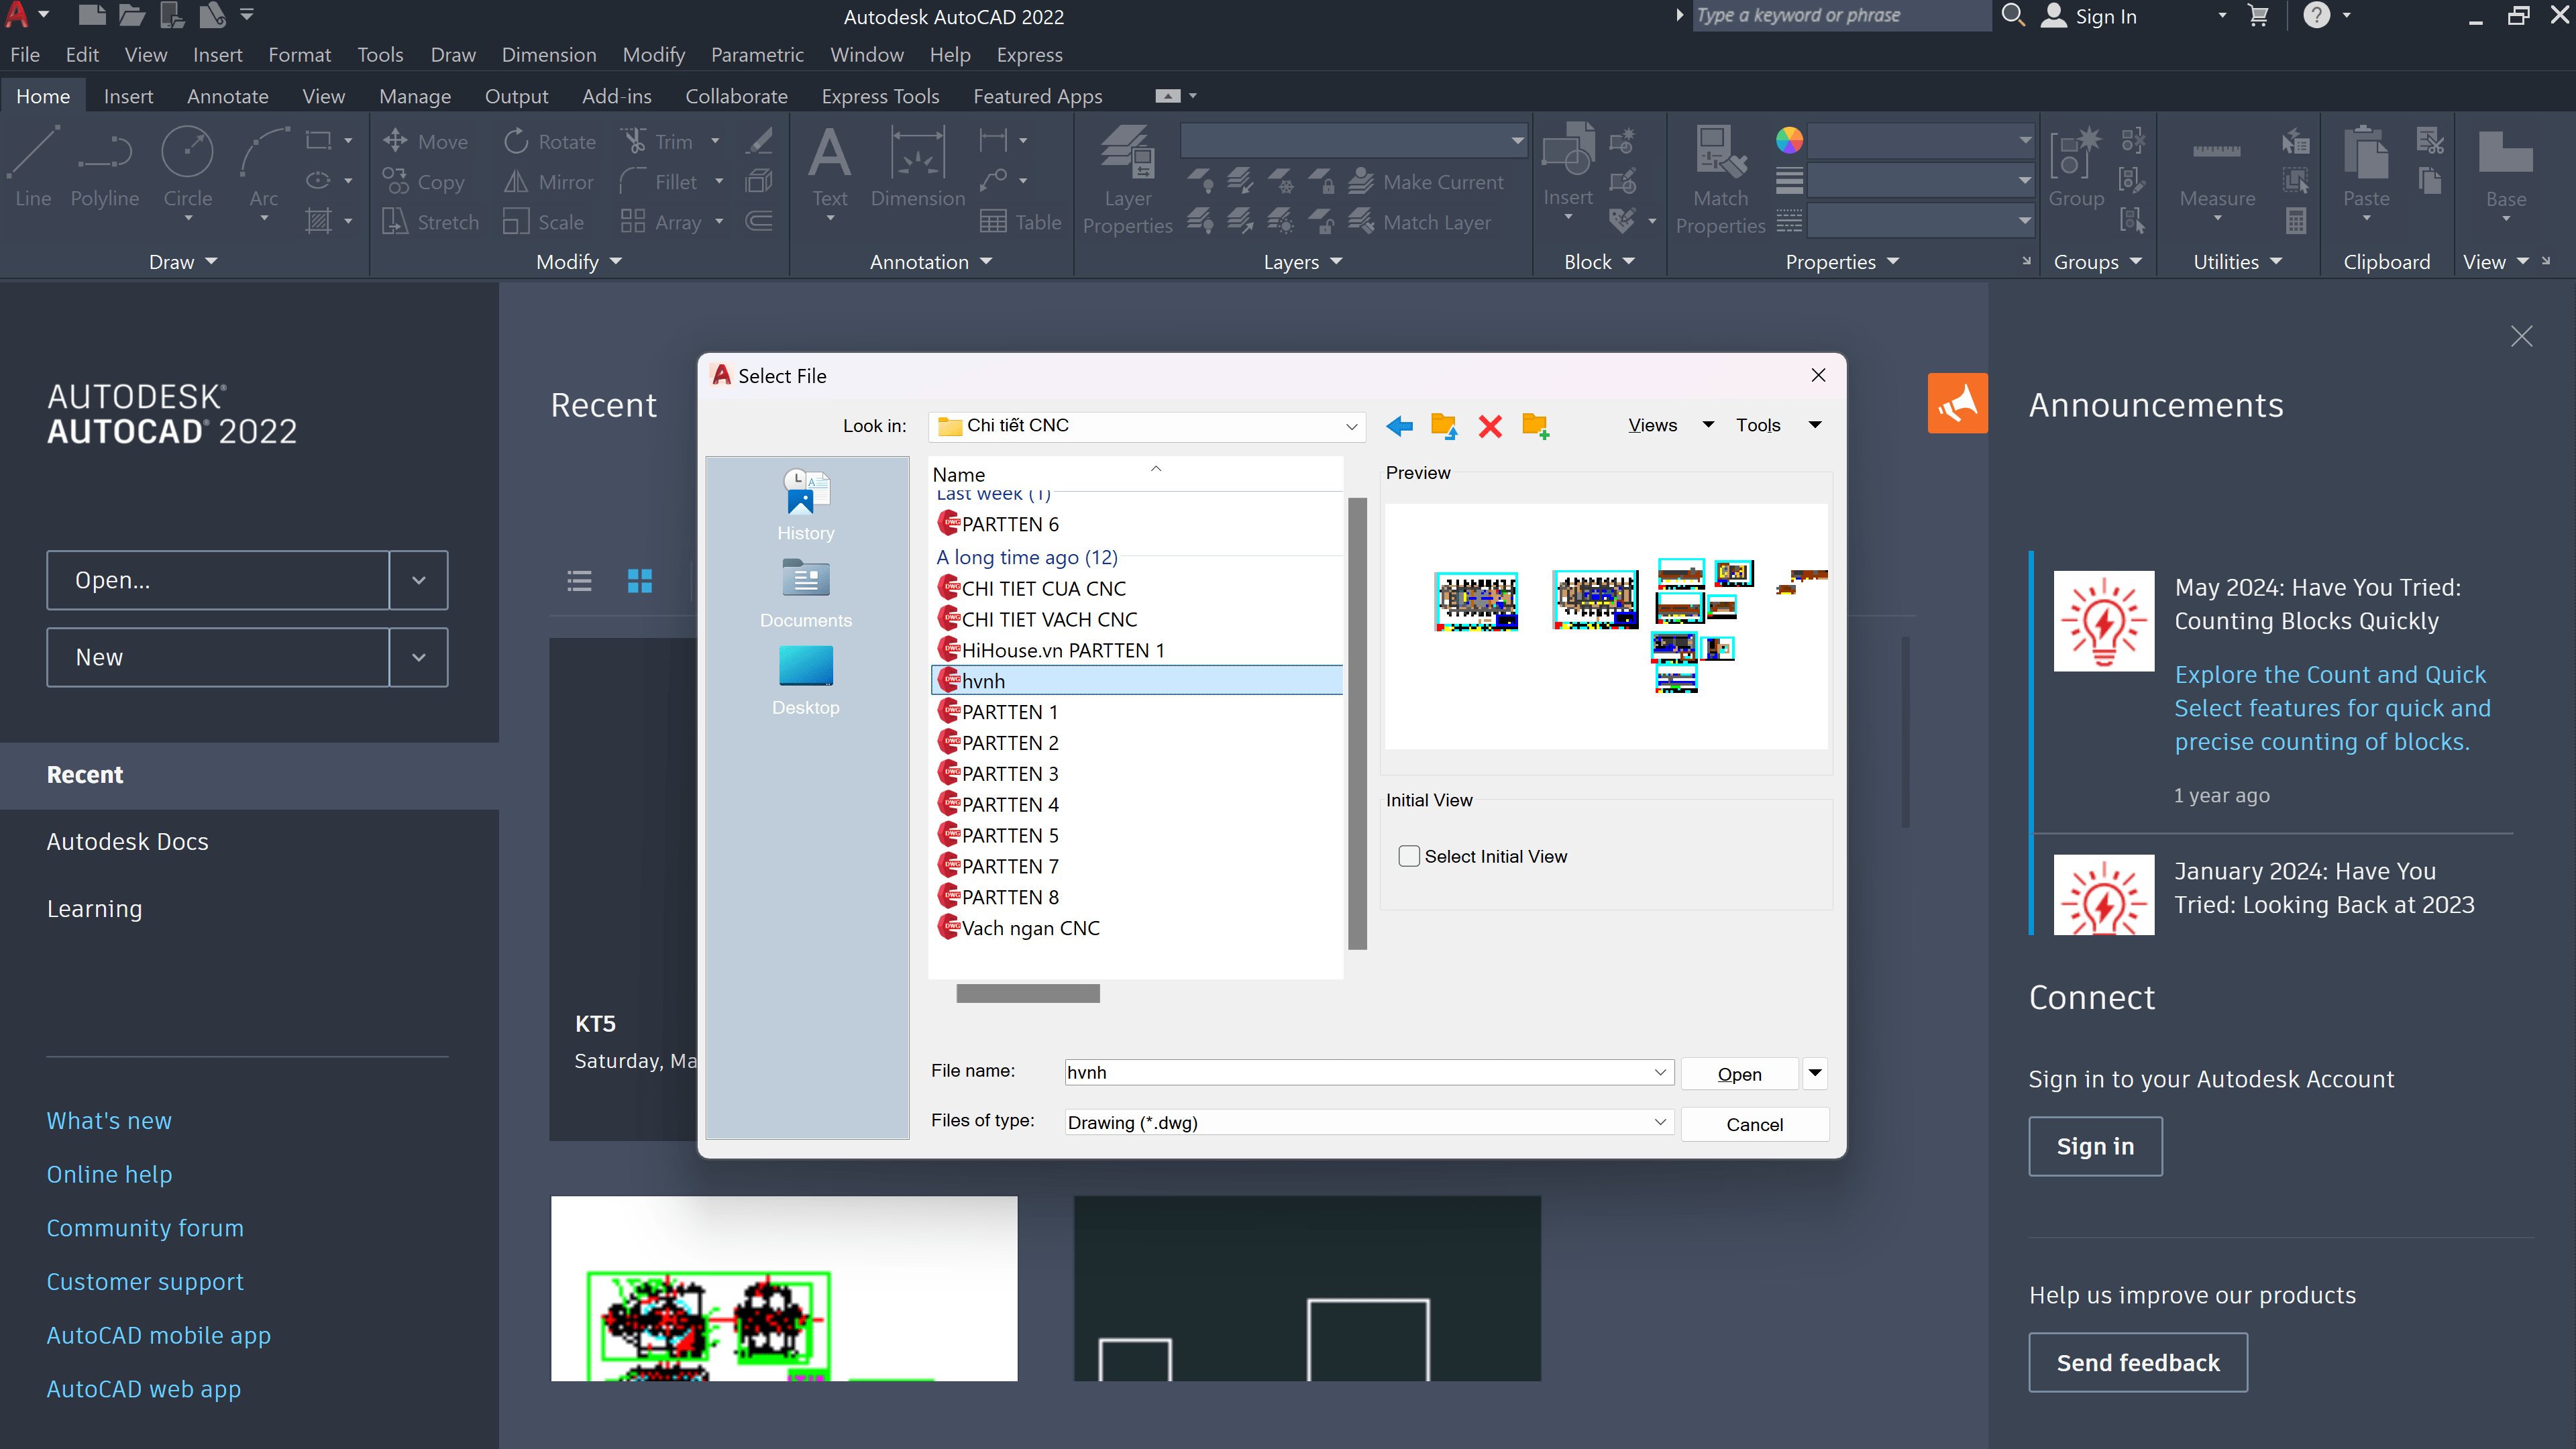The height and width of the screenshot is (1449, 2576).
Task: Expand the Draw panel flyout
Action: [183, 262]
